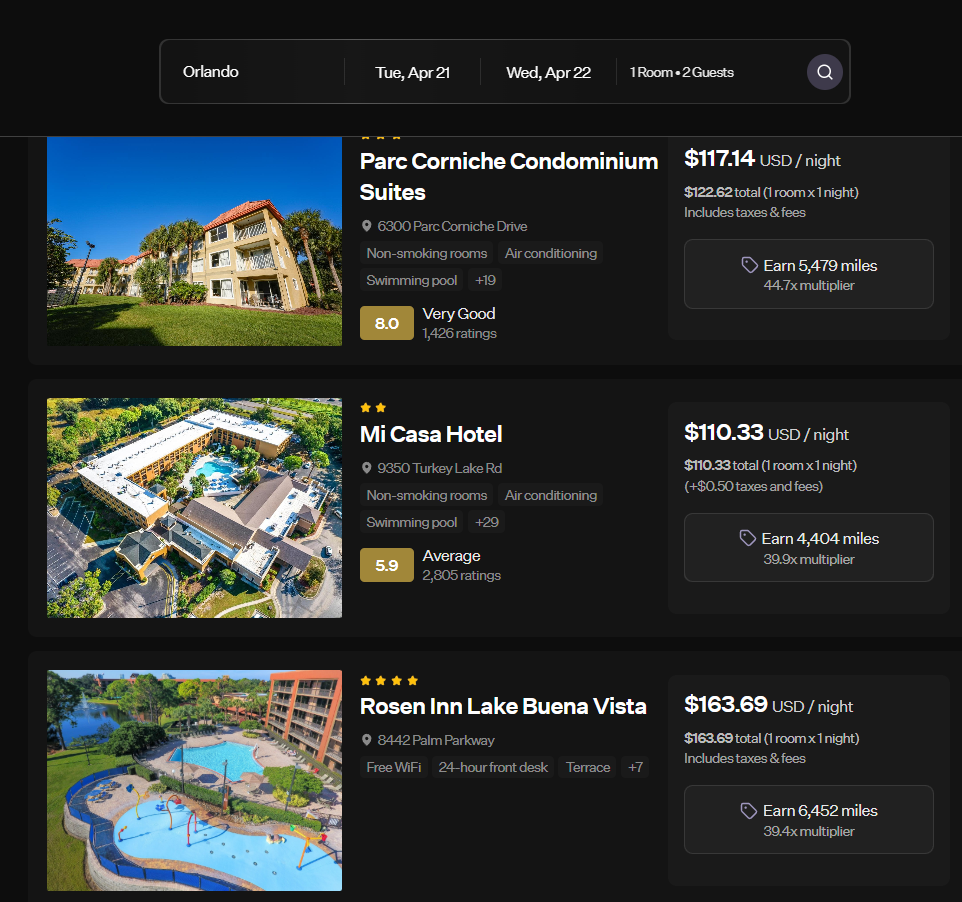Click the location pin beside 9350 Turkey Lake Rd
This screenshot has width=962, height=902.
coord(366,468)
